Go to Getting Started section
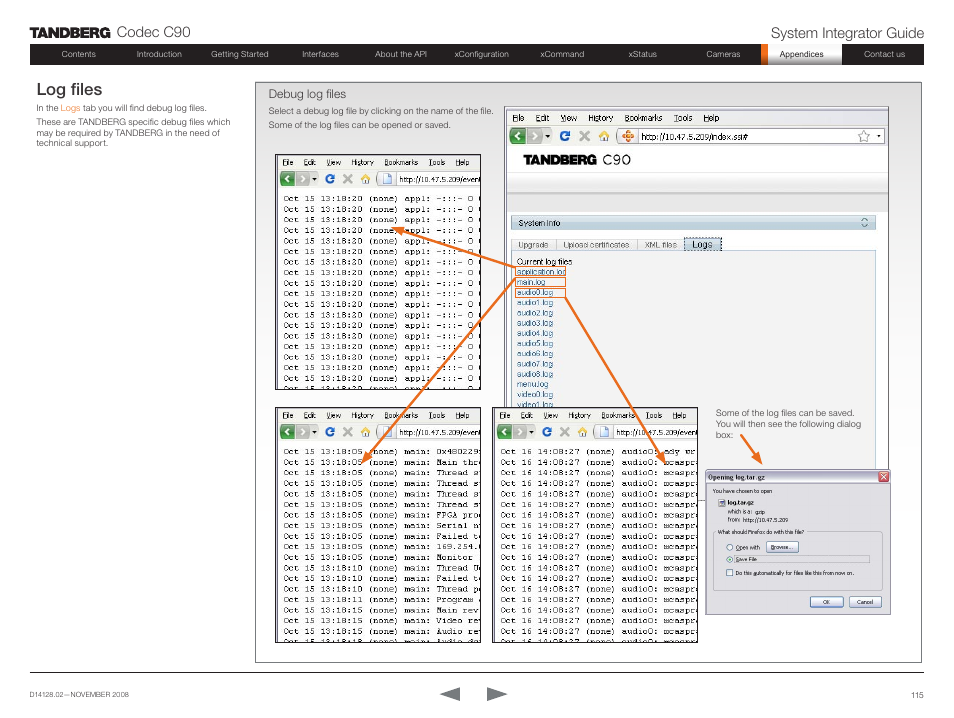The width and height of the screenshot is (954, 718). coord(240,54)
